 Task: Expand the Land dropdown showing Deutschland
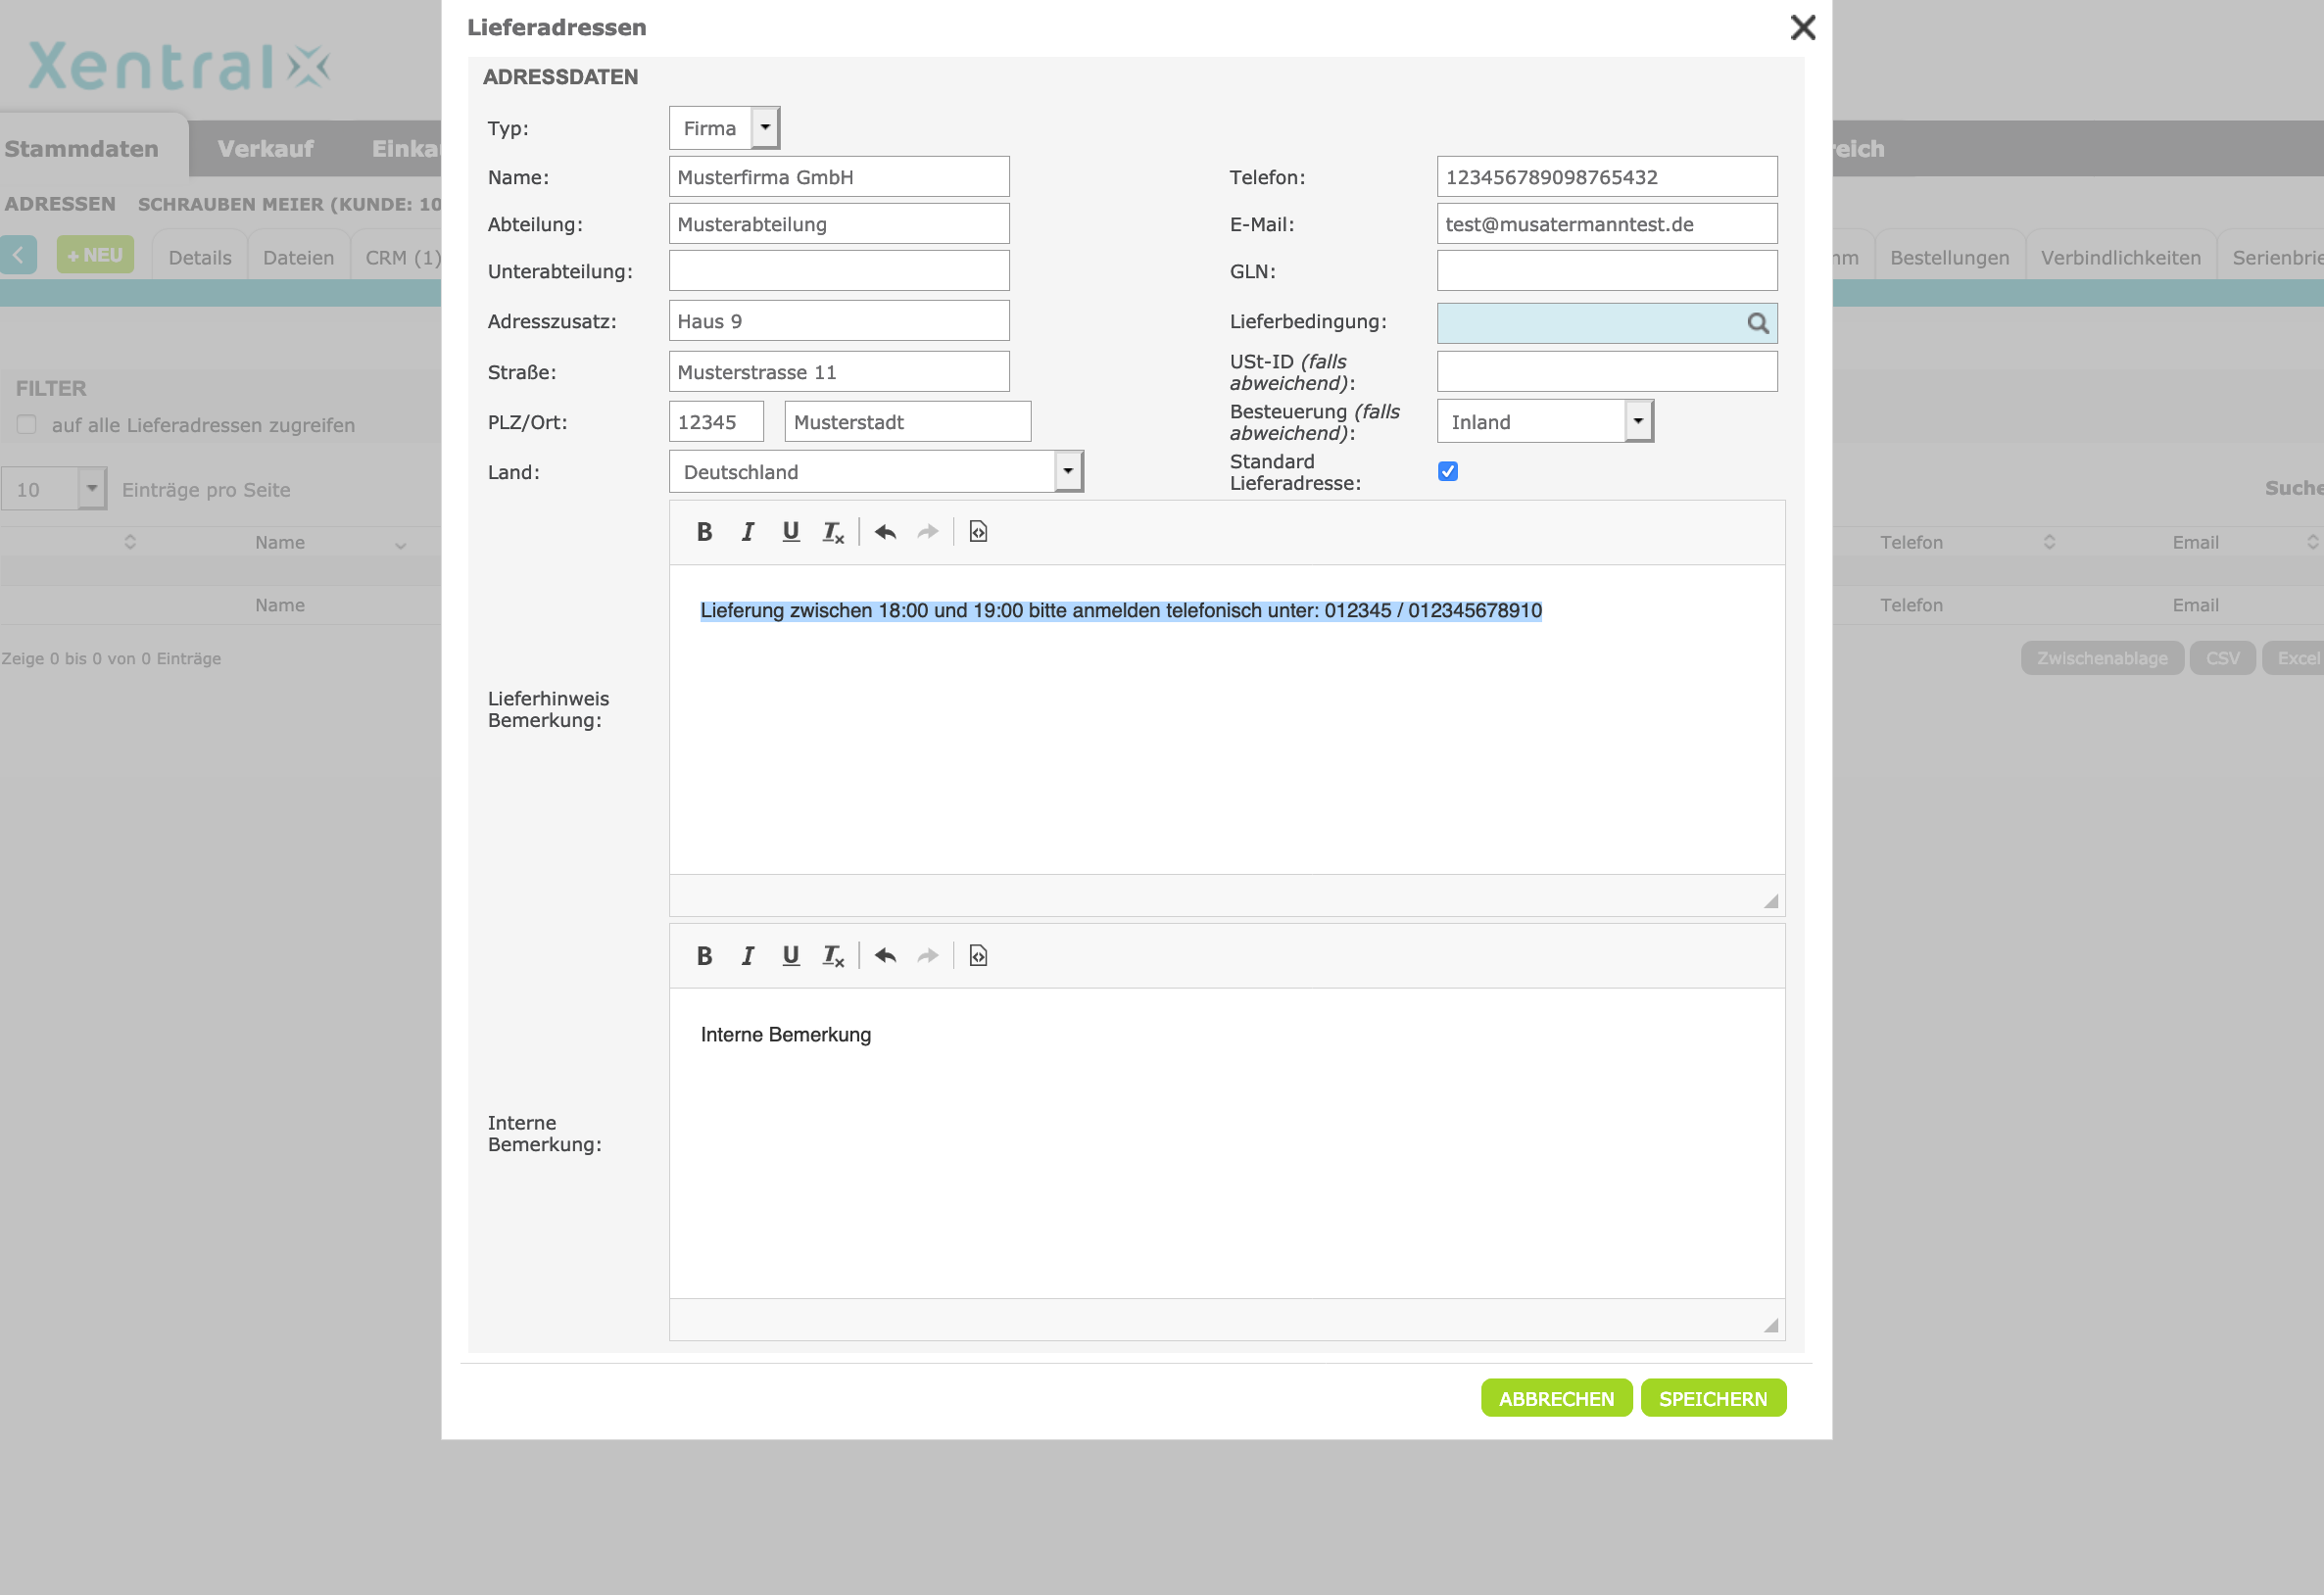[875, 472]
